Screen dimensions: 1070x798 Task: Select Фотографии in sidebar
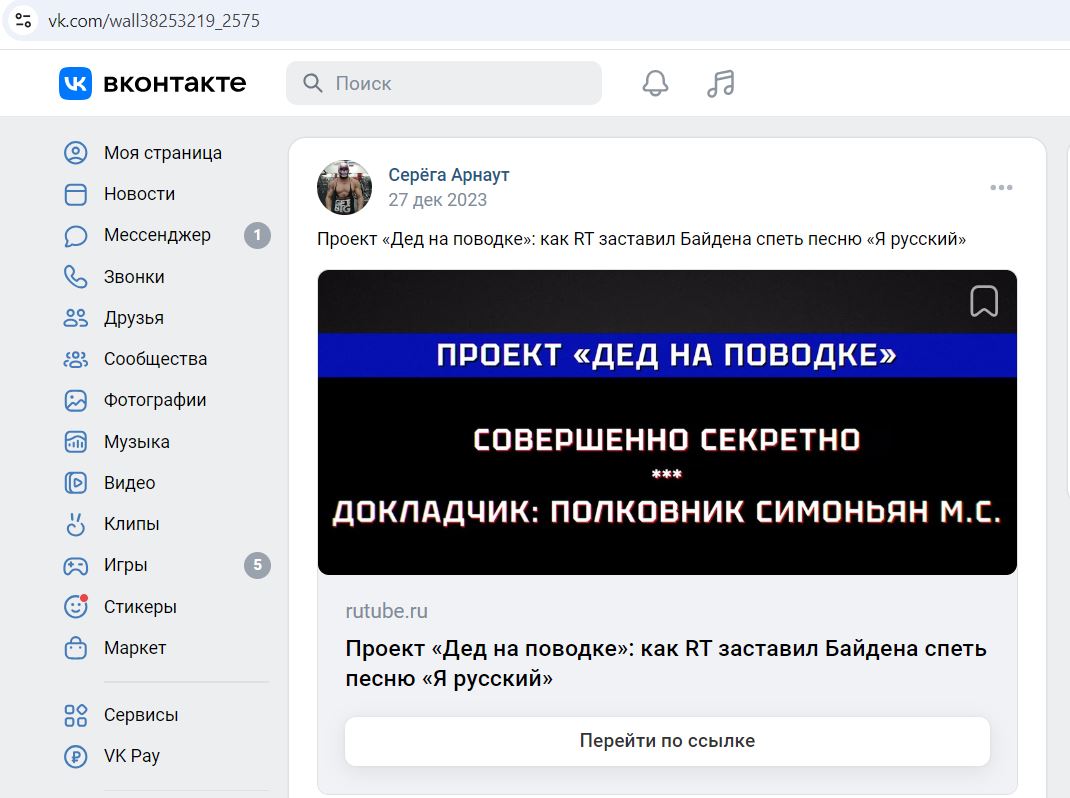tap(155, 400)
